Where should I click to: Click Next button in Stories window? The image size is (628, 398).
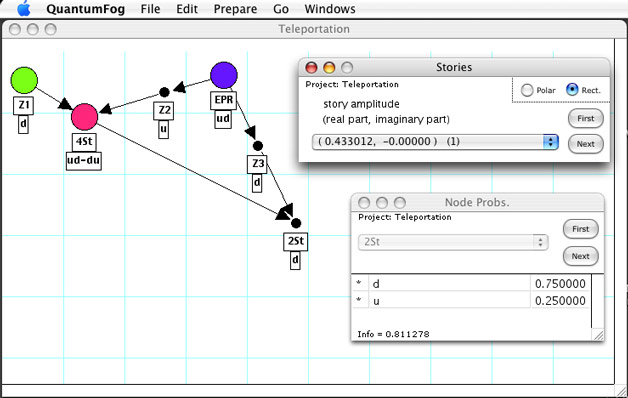point(586,144)
